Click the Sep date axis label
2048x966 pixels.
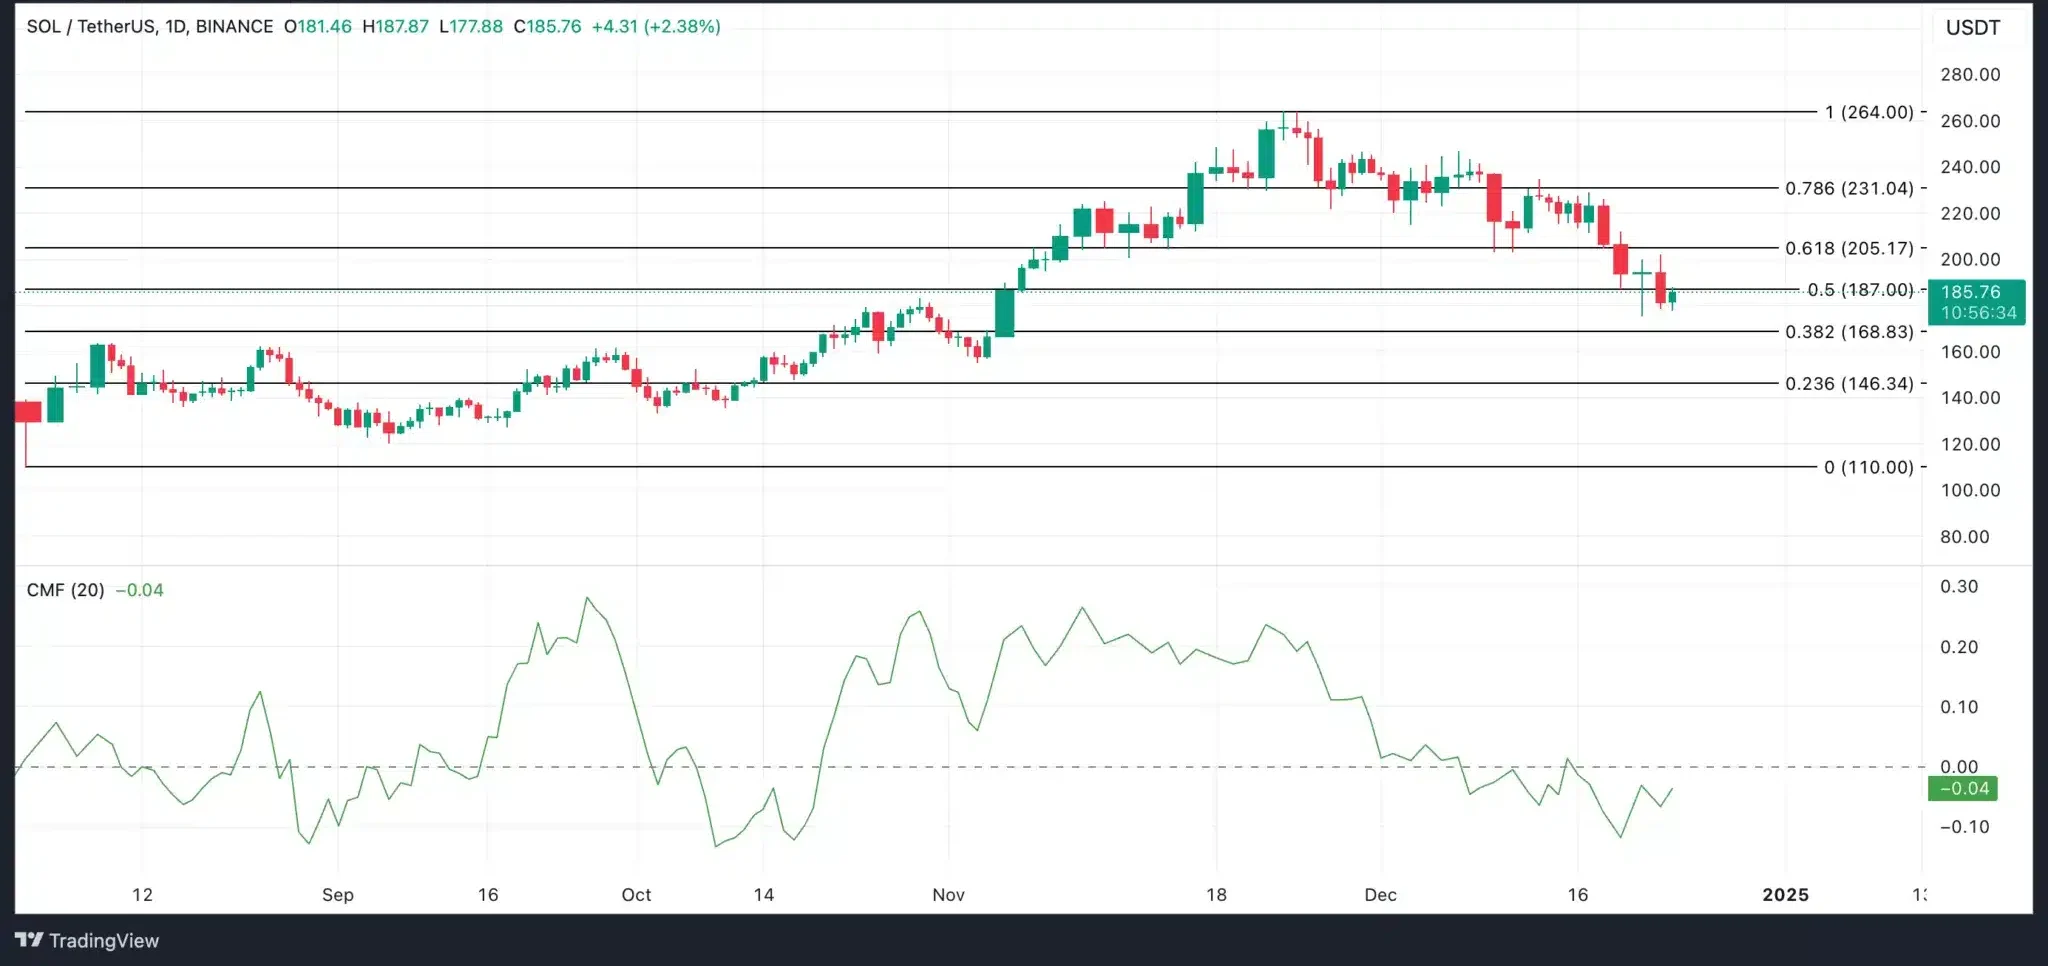pyautogui.click(x=338, y=895)
